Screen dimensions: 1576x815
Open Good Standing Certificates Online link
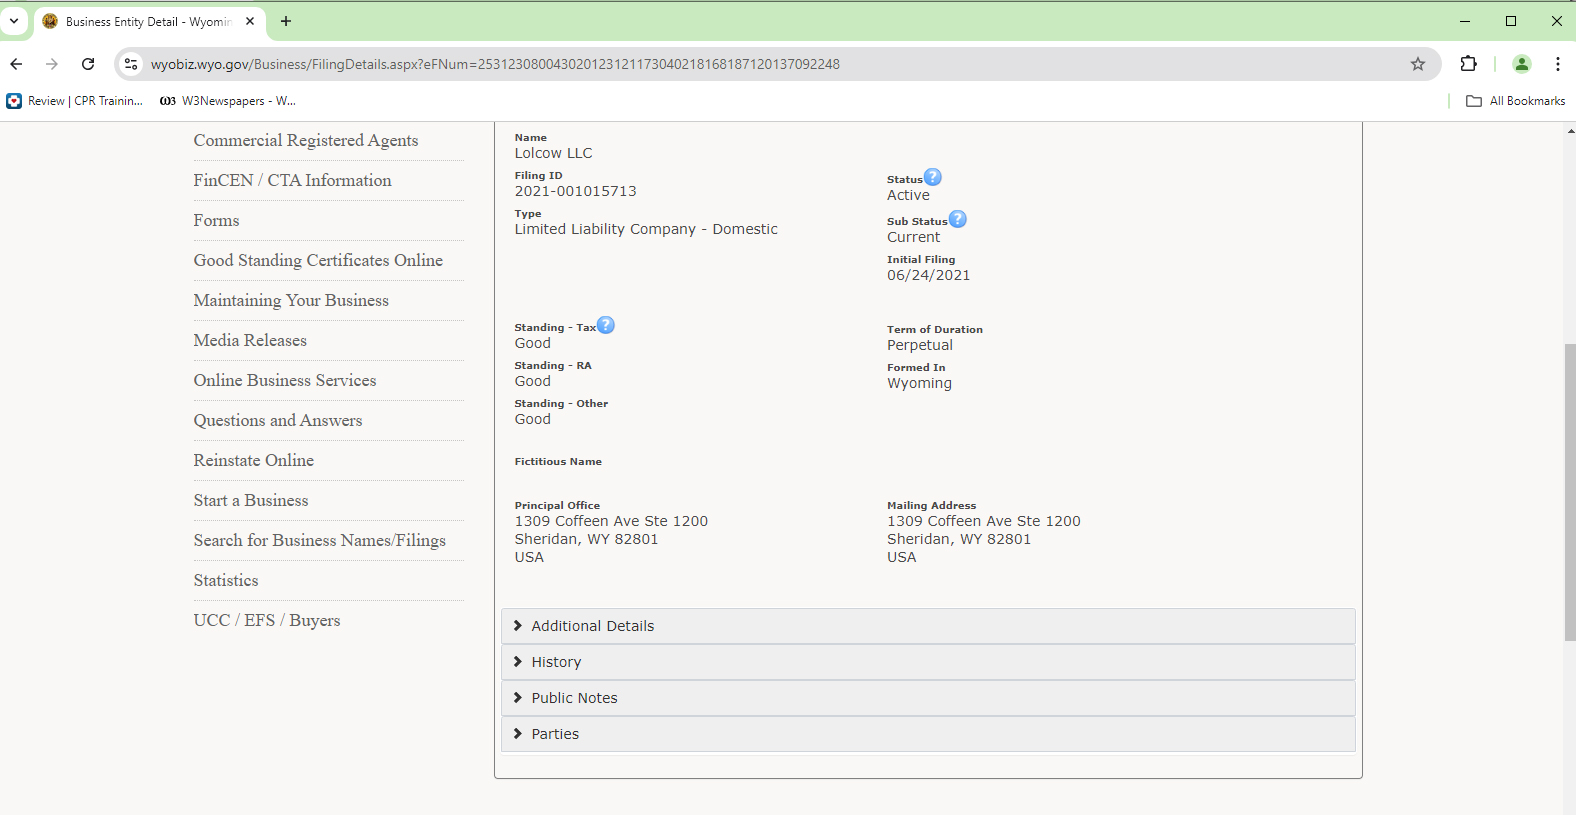click(x=318, y=260)
